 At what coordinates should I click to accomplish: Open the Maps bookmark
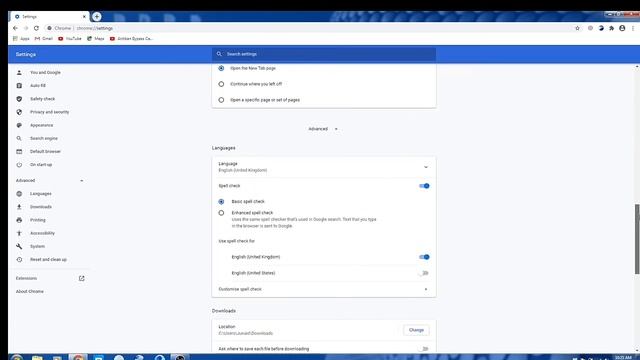click(96, 38)
